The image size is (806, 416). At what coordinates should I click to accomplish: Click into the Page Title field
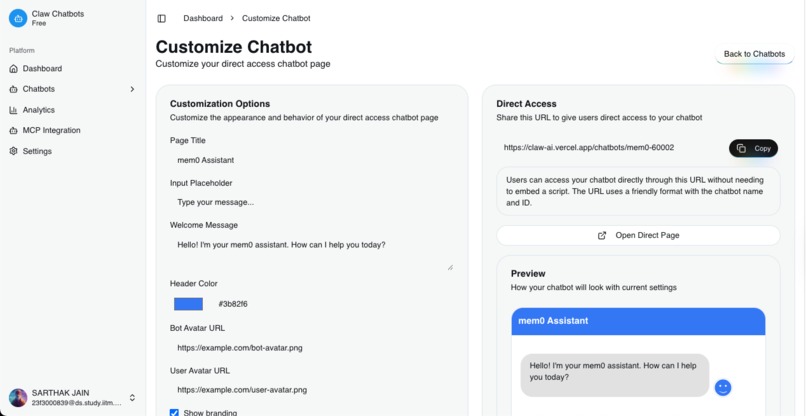pos(312,160)
